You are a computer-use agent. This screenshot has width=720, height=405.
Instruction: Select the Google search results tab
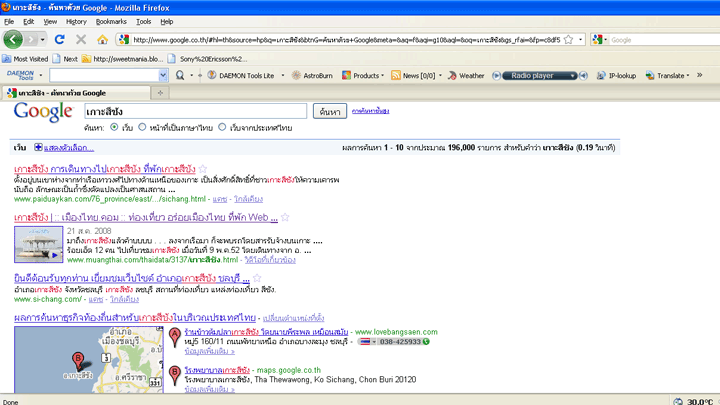pyautogui.click(x=76, y=93)
